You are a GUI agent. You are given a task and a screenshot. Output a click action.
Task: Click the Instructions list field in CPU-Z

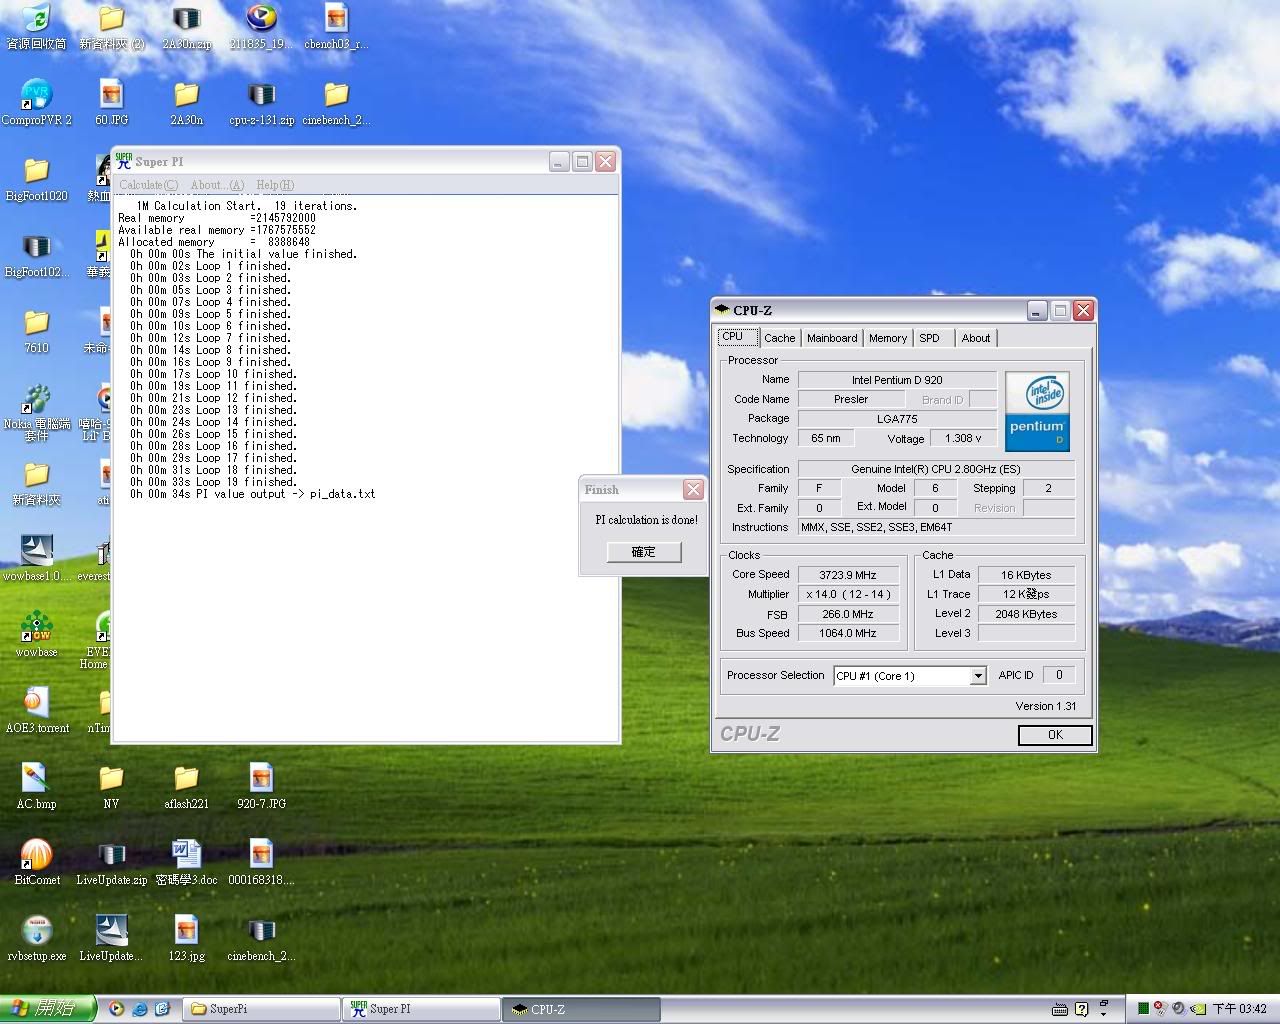pos(936,527)
